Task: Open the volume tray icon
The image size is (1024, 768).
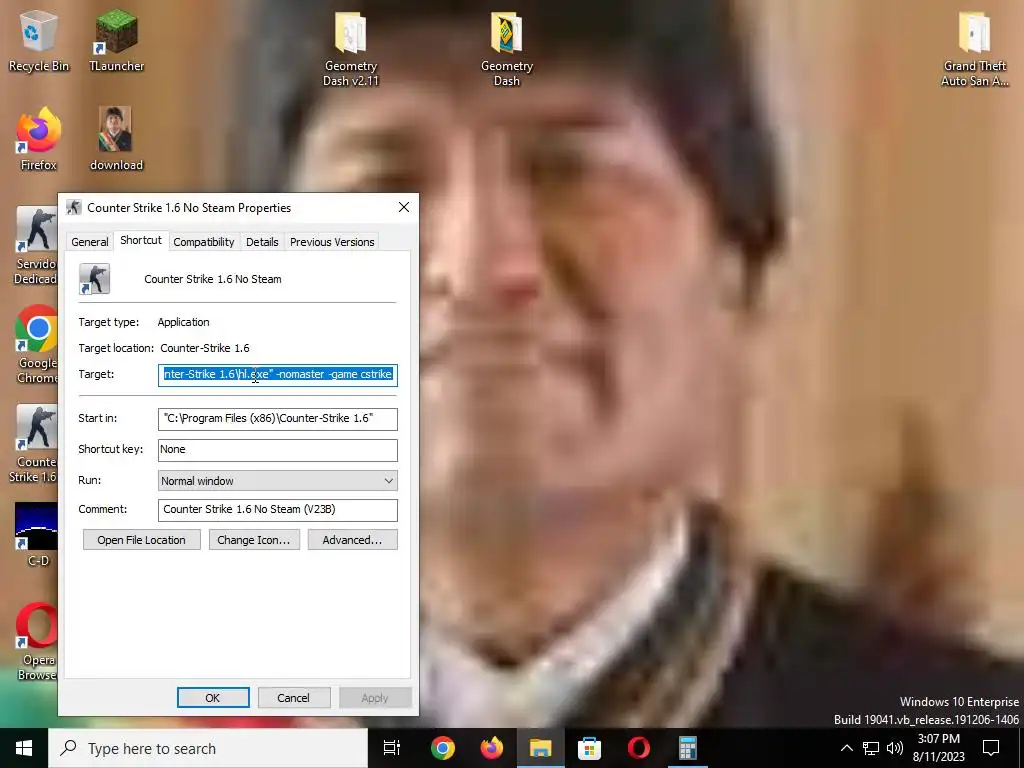Action: pos(895,748)
